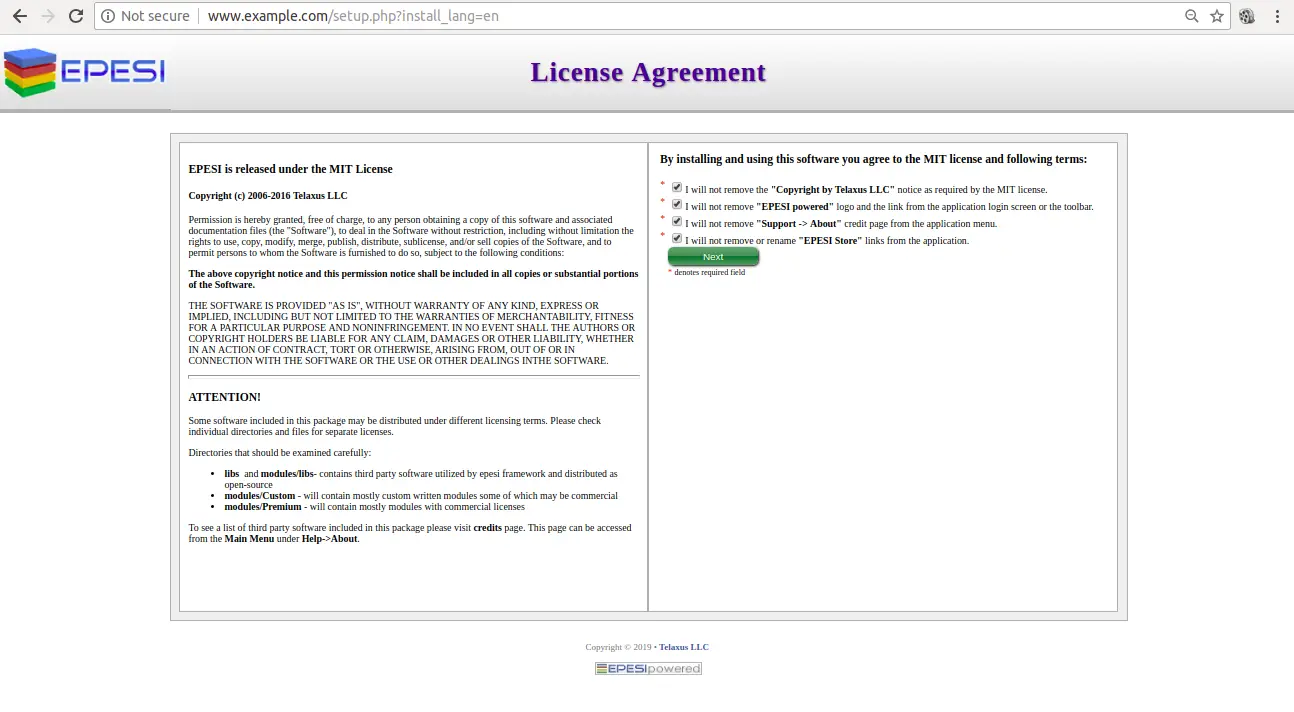1294x712 pixels.
Task: Click the ATTENTION! heading
Action: point(224,397)
